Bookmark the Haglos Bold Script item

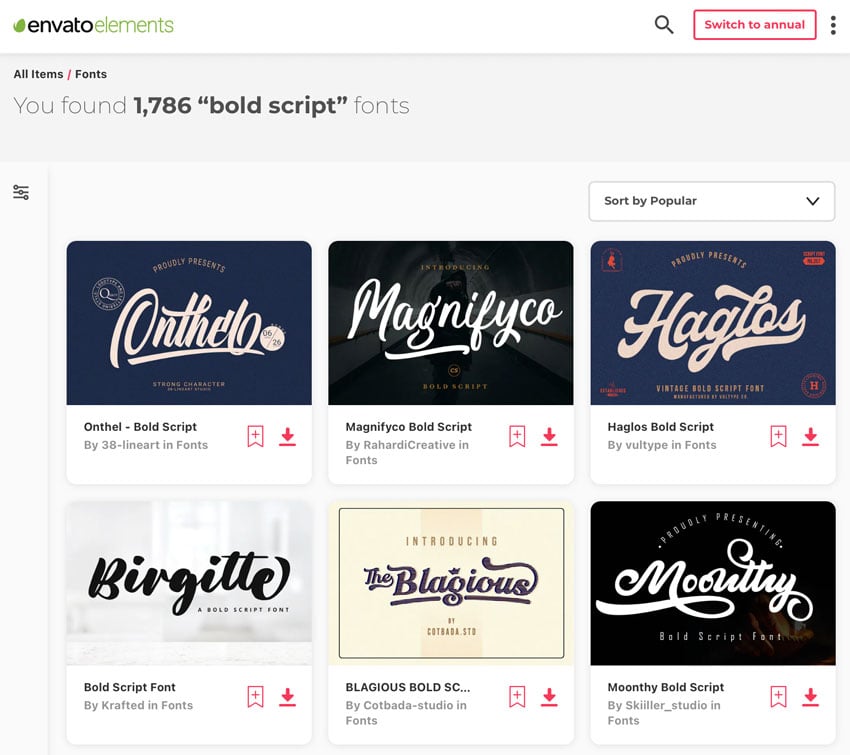(x=778, y=436)
